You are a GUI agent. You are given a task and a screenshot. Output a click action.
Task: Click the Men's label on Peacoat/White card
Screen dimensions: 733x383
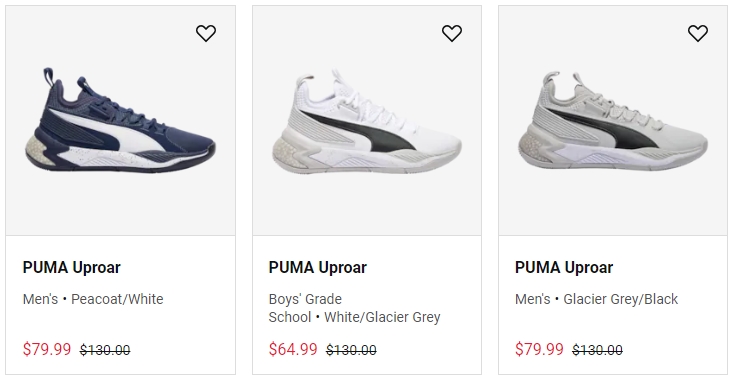40,299
